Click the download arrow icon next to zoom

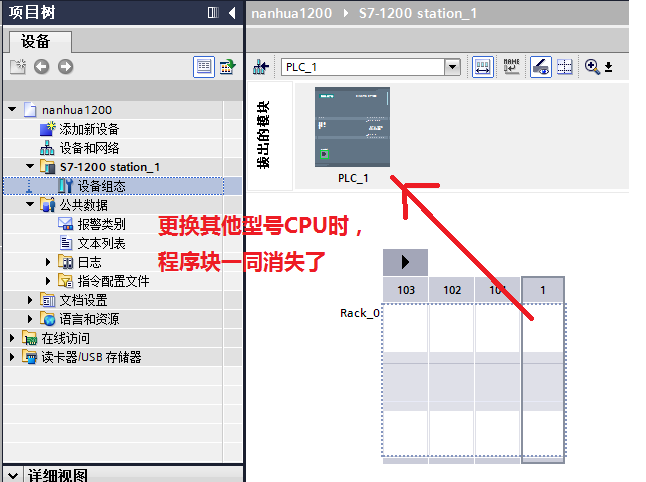pos(609,67)
